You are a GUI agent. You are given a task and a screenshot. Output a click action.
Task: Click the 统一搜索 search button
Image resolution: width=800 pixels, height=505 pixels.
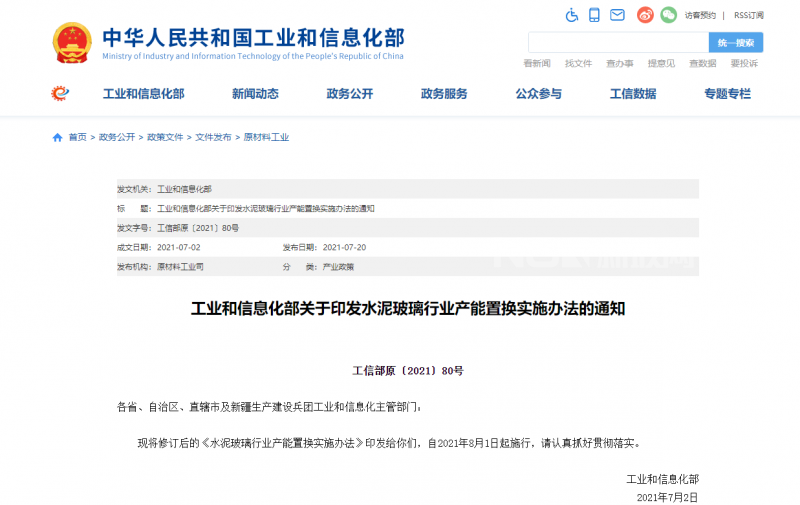[736, 42]
